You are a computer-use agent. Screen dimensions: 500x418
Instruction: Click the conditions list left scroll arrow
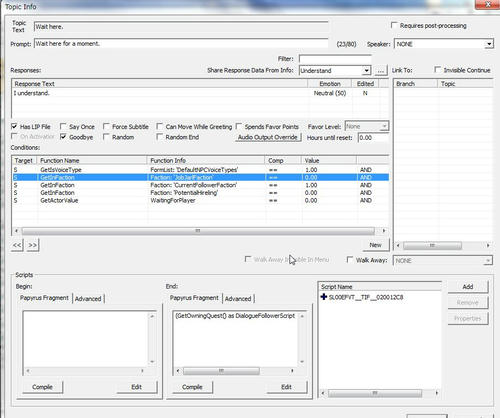(x=16, y=231)
